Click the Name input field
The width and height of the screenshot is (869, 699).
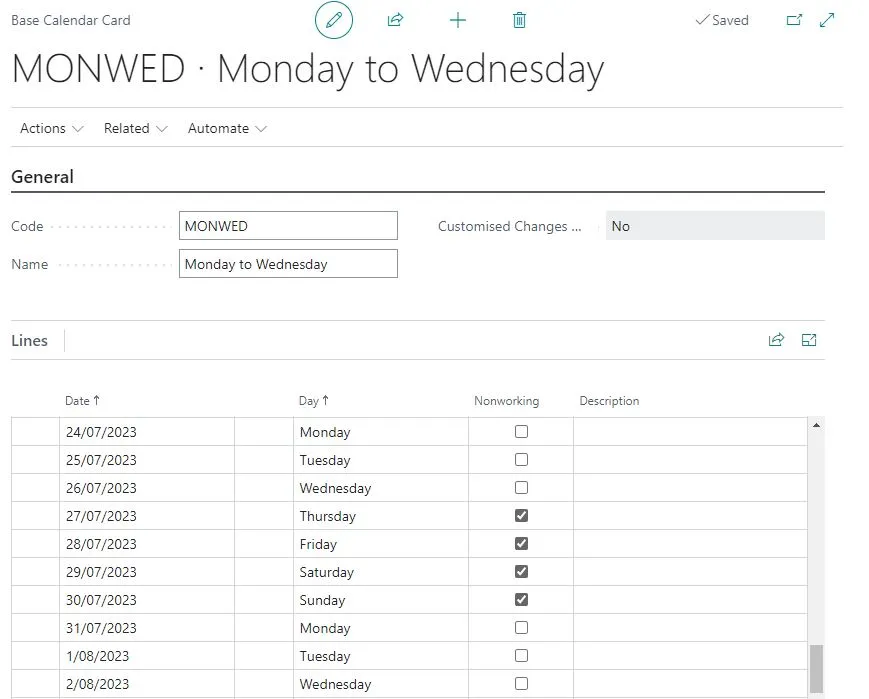pos(288,264)
